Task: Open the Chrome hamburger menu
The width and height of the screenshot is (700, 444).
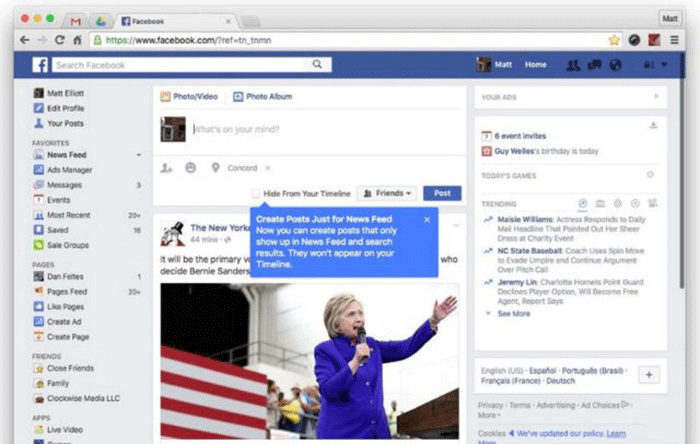Action: (x=674, y=40)
